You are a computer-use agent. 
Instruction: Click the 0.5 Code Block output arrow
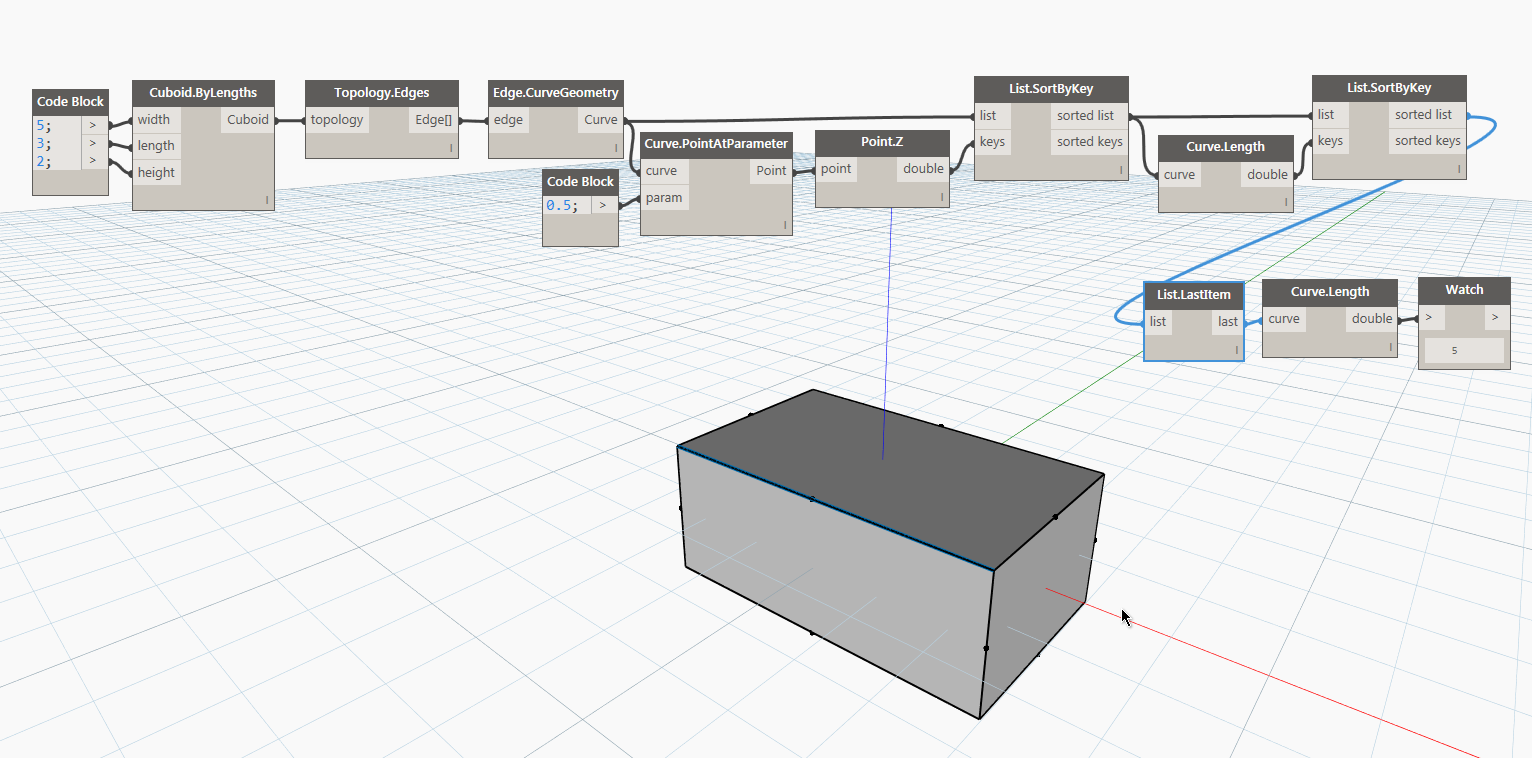tap(603, 205)
